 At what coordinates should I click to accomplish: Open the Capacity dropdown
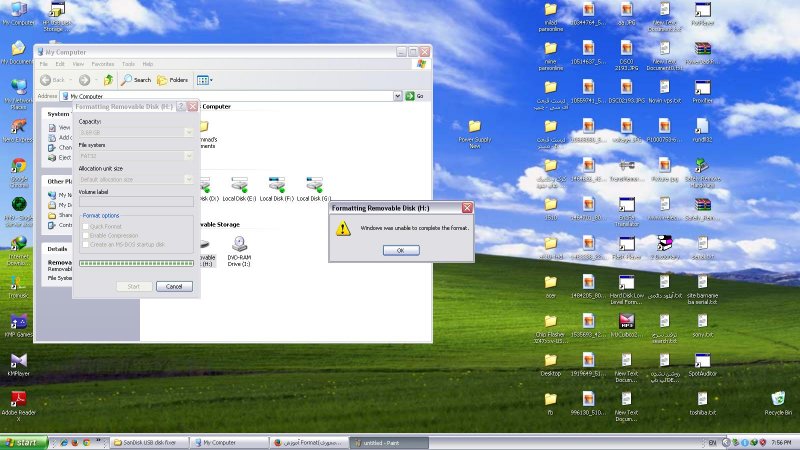(188, 132)
